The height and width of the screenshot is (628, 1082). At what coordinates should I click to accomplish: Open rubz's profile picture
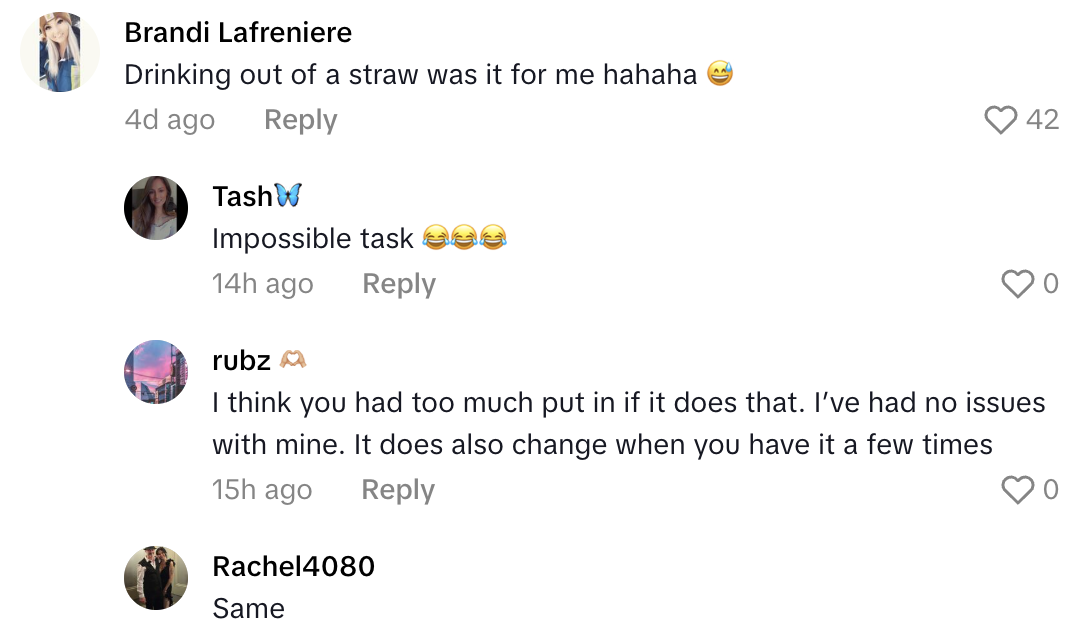156,372
